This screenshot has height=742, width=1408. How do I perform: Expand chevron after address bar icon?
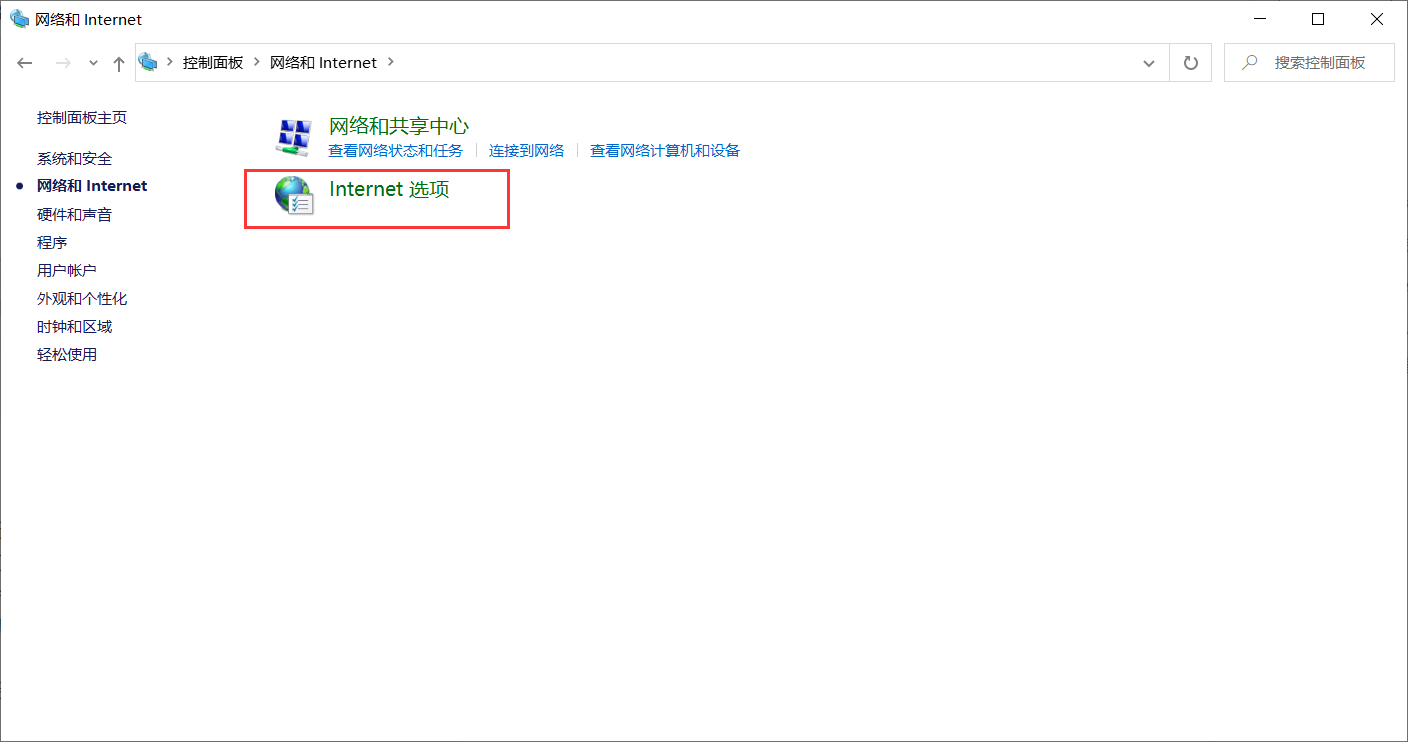168,62
